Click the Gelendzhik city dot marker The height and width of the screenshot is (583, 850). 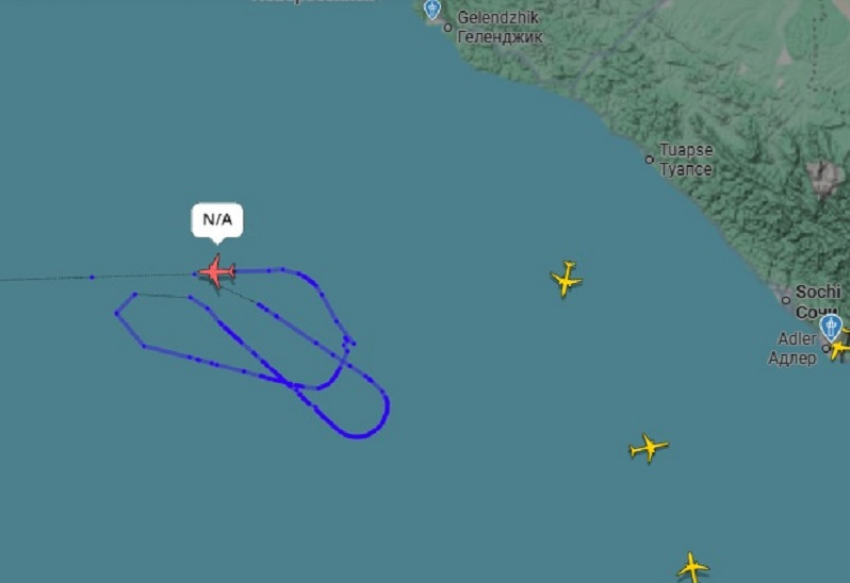pyautogui.click(x=448, y=27)
